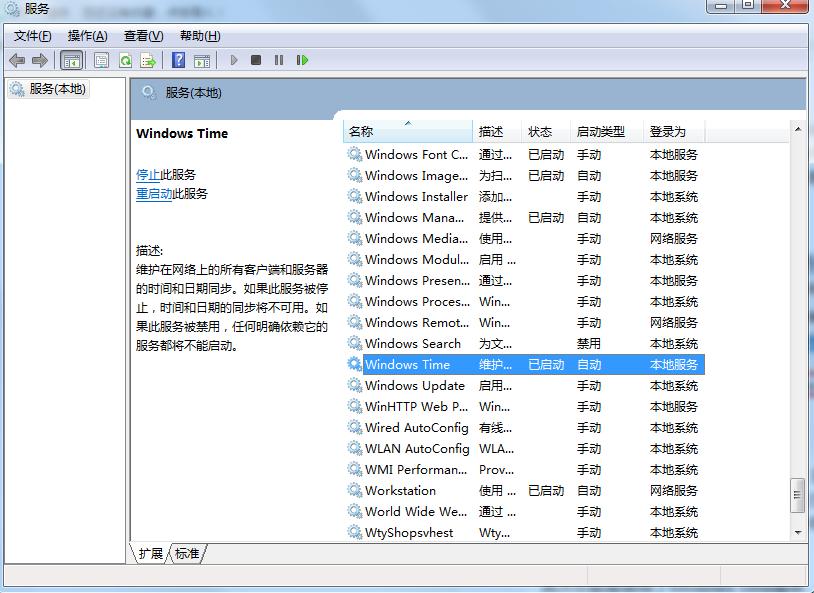Click the vertical scrollbar thumb
Image resolution: width=814 pixels, height=593 pixels.
(797, 495)
